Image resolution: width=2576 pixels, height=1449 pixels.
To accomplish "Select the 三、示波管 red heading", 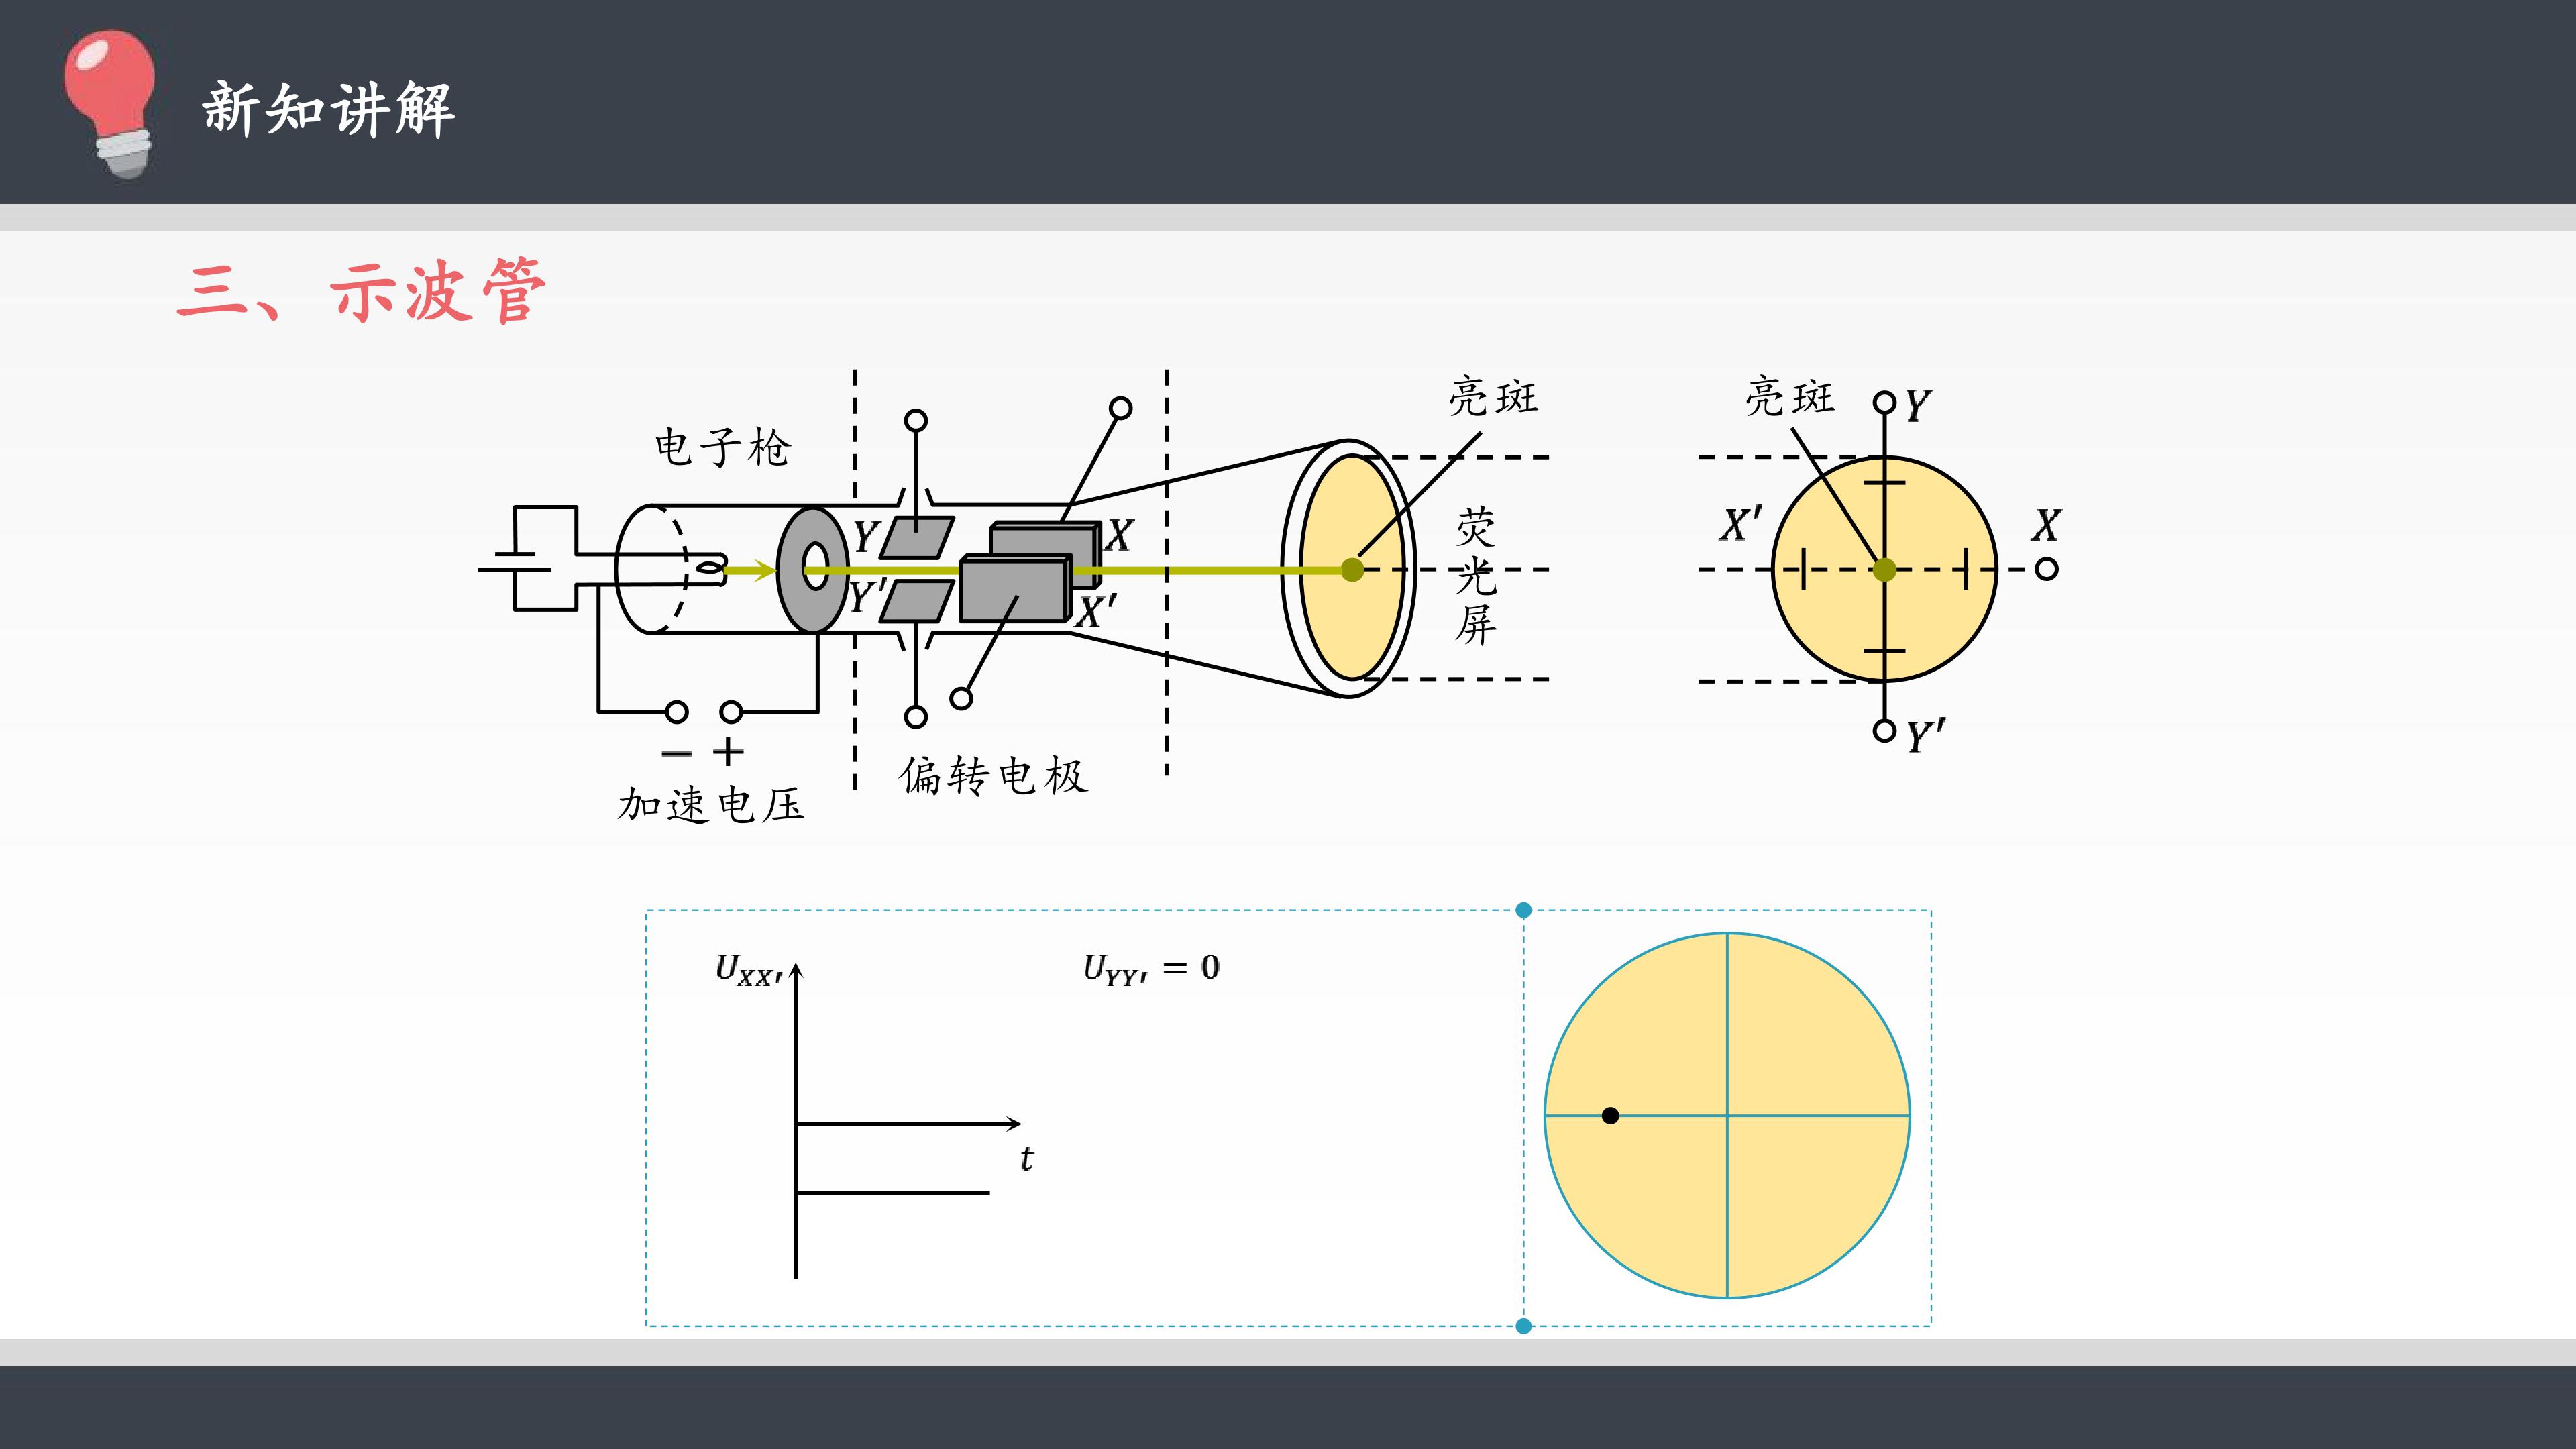I will click(361, 291).
